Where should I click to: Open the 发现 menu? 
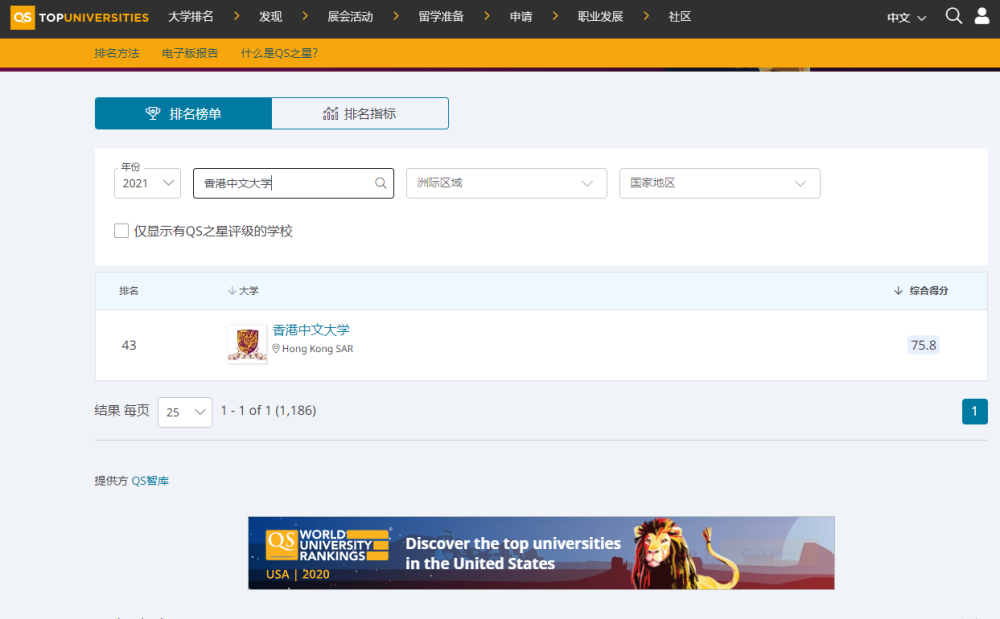(270, 17)
